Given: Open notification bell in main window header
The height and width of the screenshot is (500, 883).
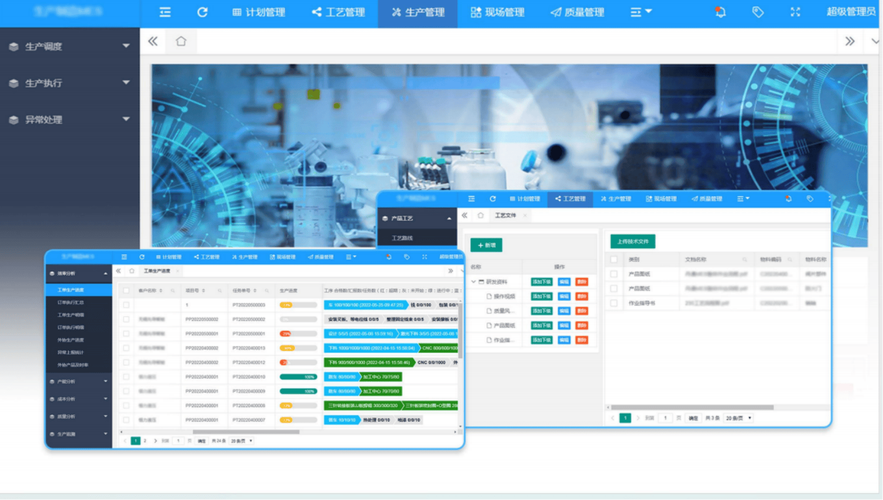Looking at the screenshot, I should 720,12.
